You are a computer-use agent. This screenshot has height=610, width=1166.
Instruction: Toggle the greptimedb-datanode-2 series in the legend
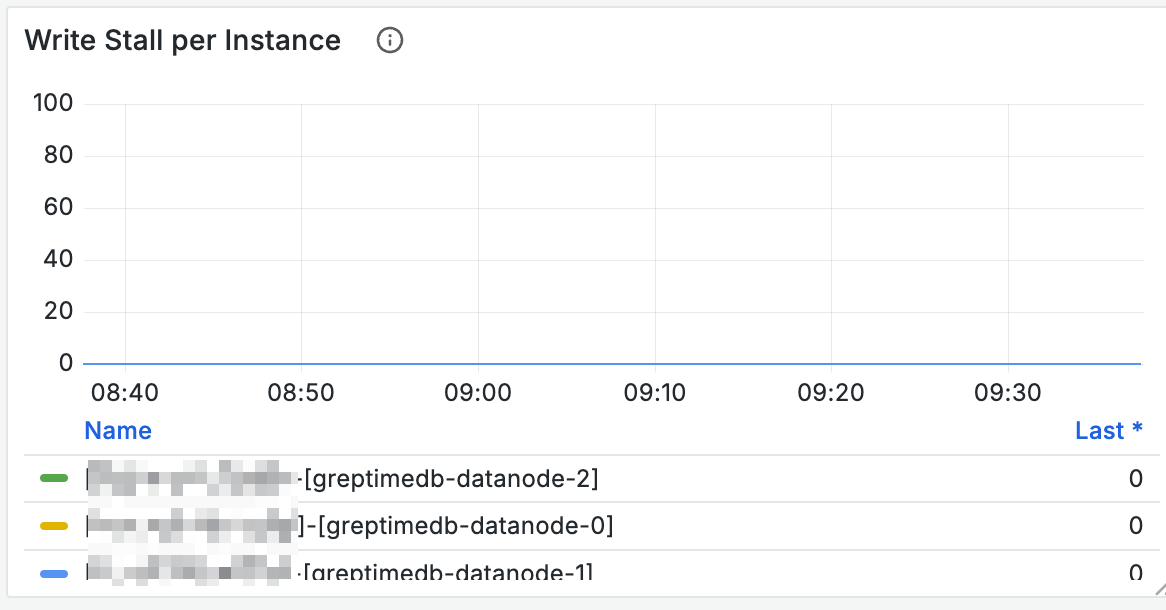[x=450, y=479]
